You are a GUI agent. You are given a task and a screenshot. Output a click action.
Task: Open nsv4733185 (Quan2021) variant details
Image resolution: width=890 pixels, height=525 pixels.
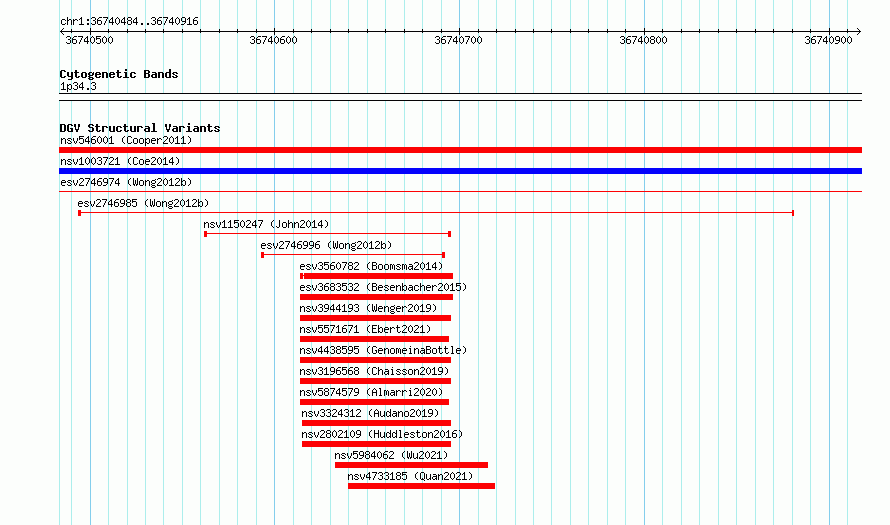pos(410,476)
